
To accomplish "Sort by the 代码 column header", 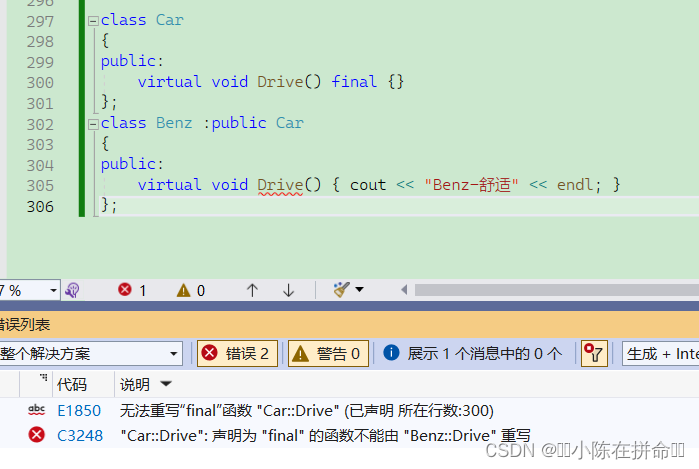I will pos(72,384).
